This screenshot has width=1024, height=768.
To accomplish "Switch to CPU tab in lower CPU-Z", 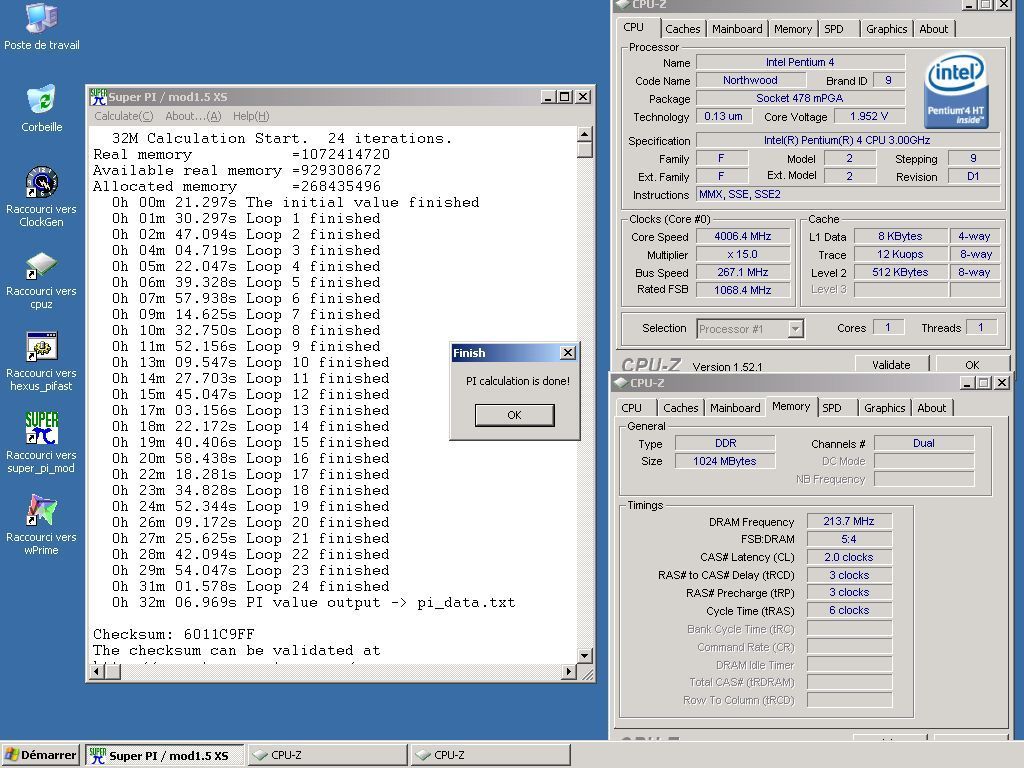I will [631, 408].
